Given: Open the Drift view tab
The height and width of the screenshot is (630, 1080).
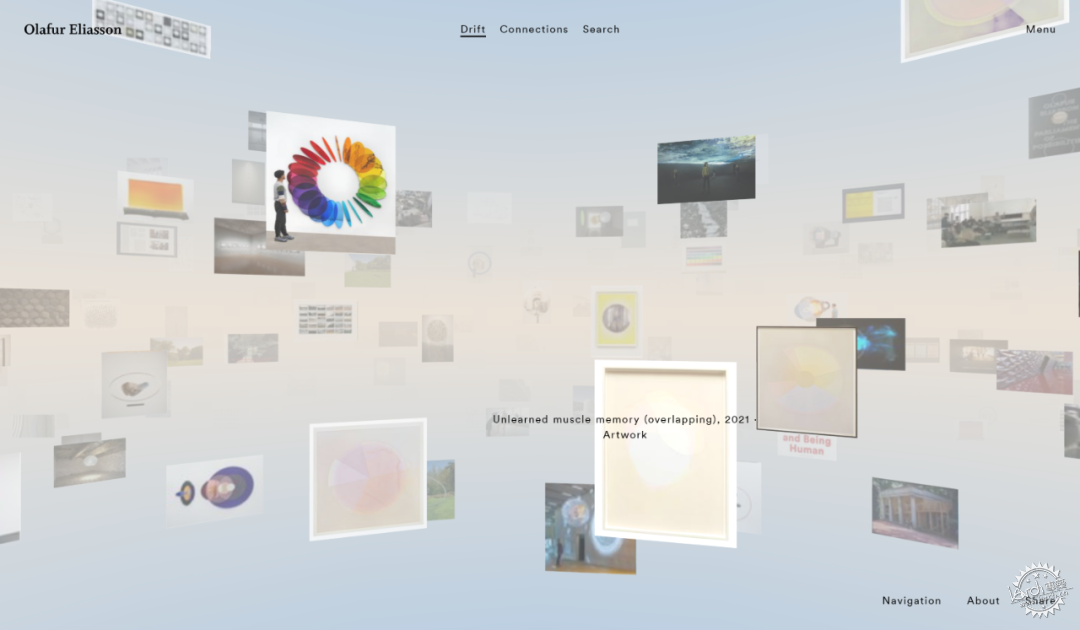Looking at the screenshot, I should (472, 30).
